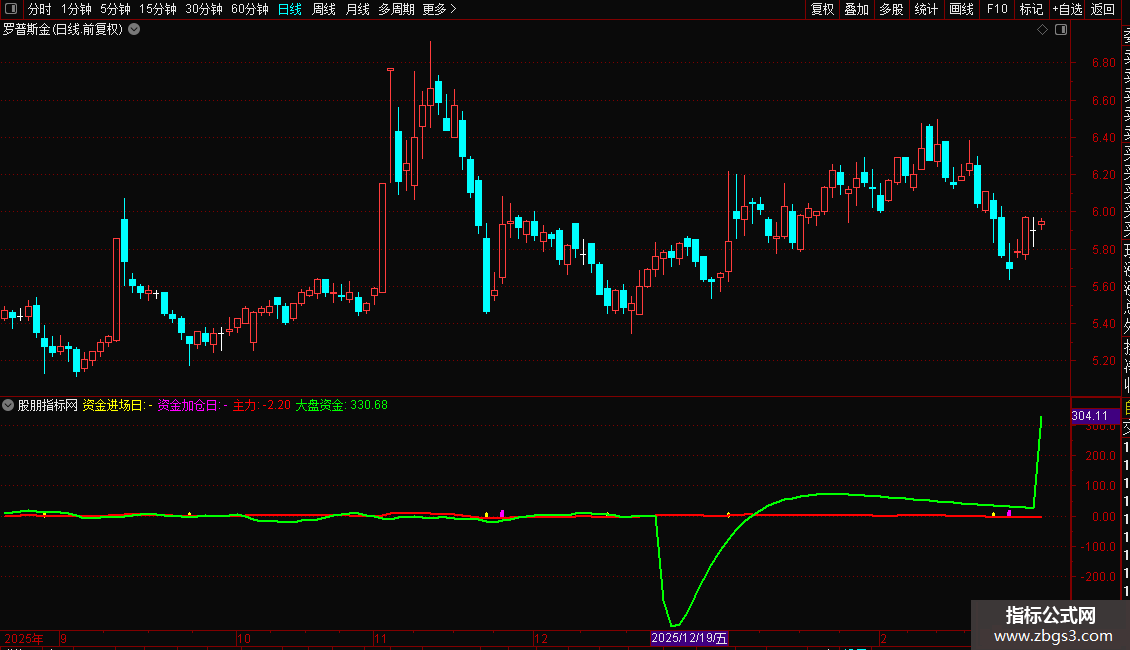Screen dimensions: 1130x650
Task: Click the 2025/12/19/五 date marker
Action: tap(689, 638)
